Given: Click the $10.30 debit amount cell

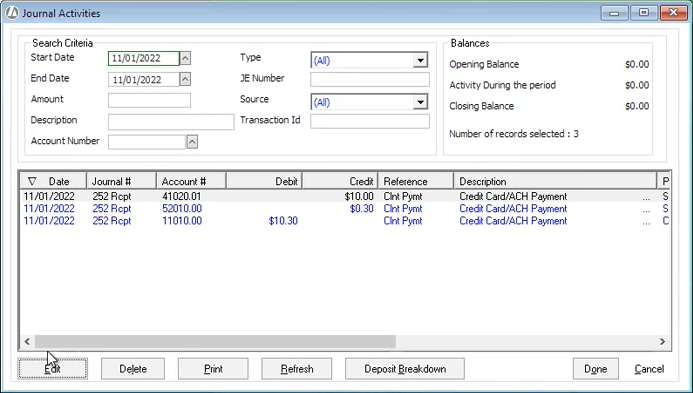Looking at the screenshot, I should tap(283, 221).
